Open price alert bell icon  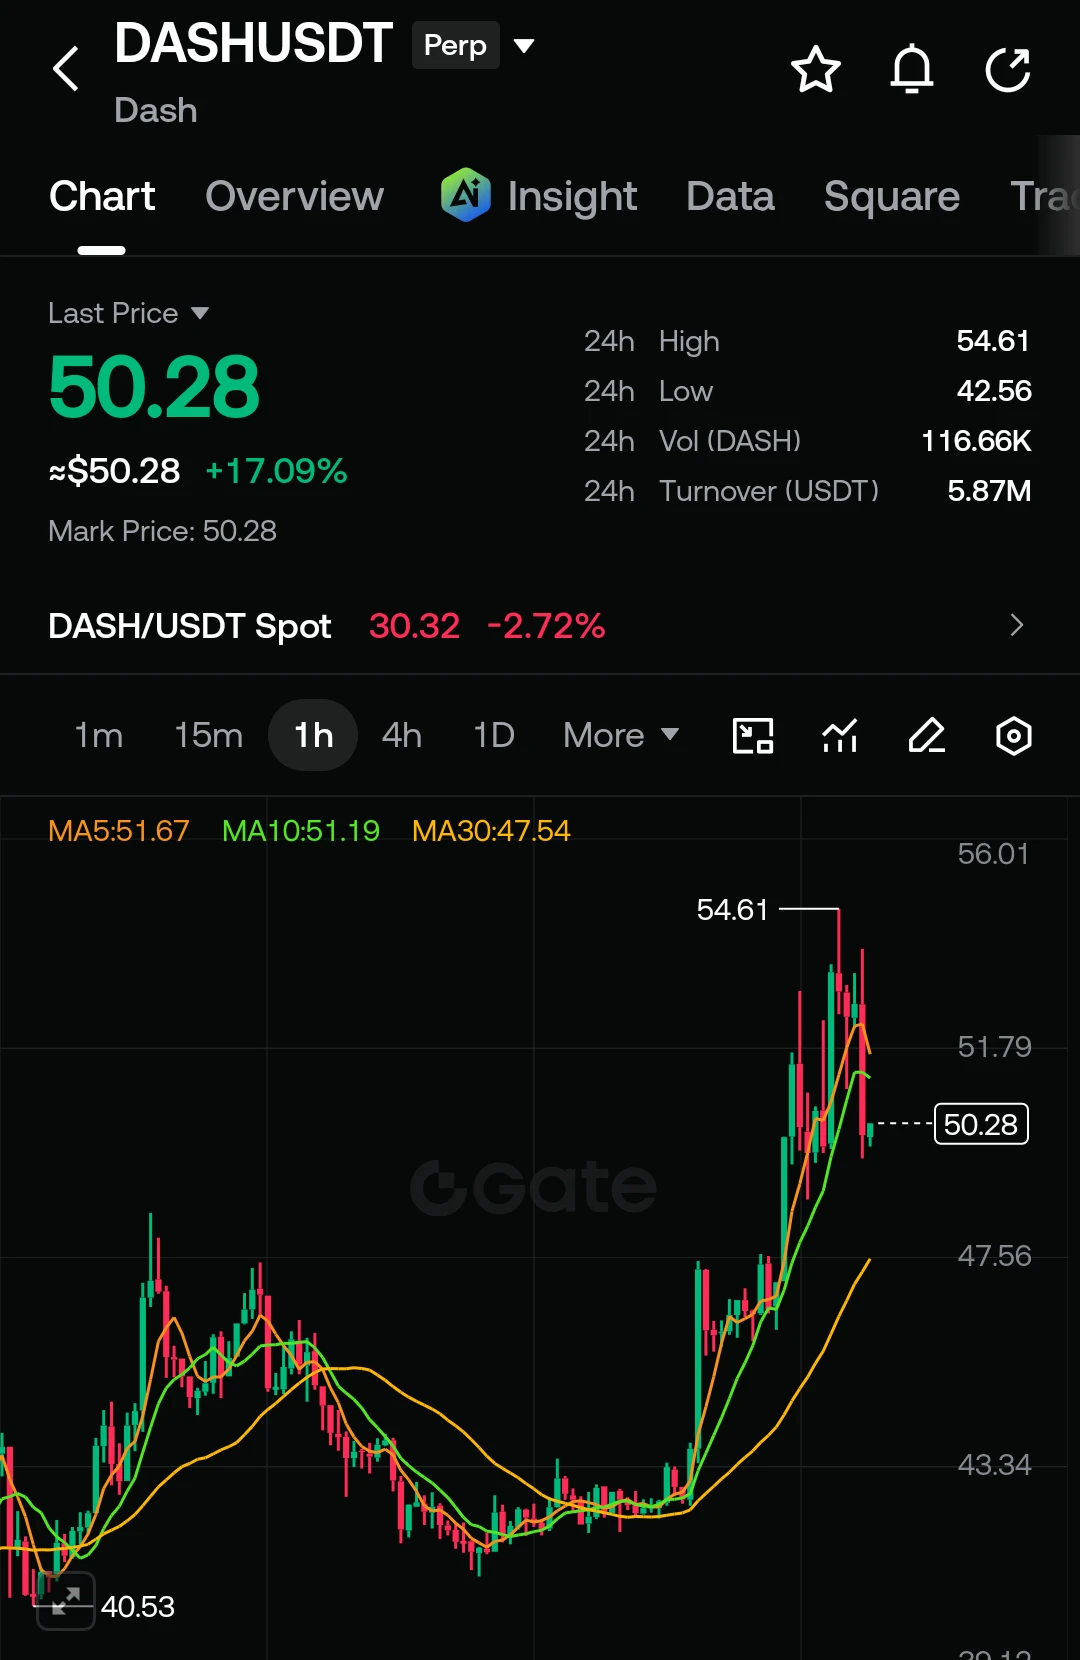[912, 70]
